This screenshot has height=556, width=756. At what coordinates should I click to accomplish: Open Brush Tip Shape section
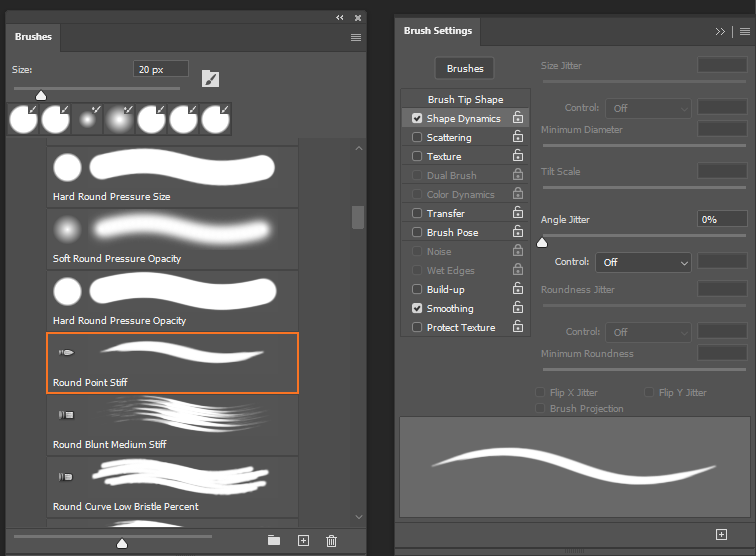click(x=465, y=99)
